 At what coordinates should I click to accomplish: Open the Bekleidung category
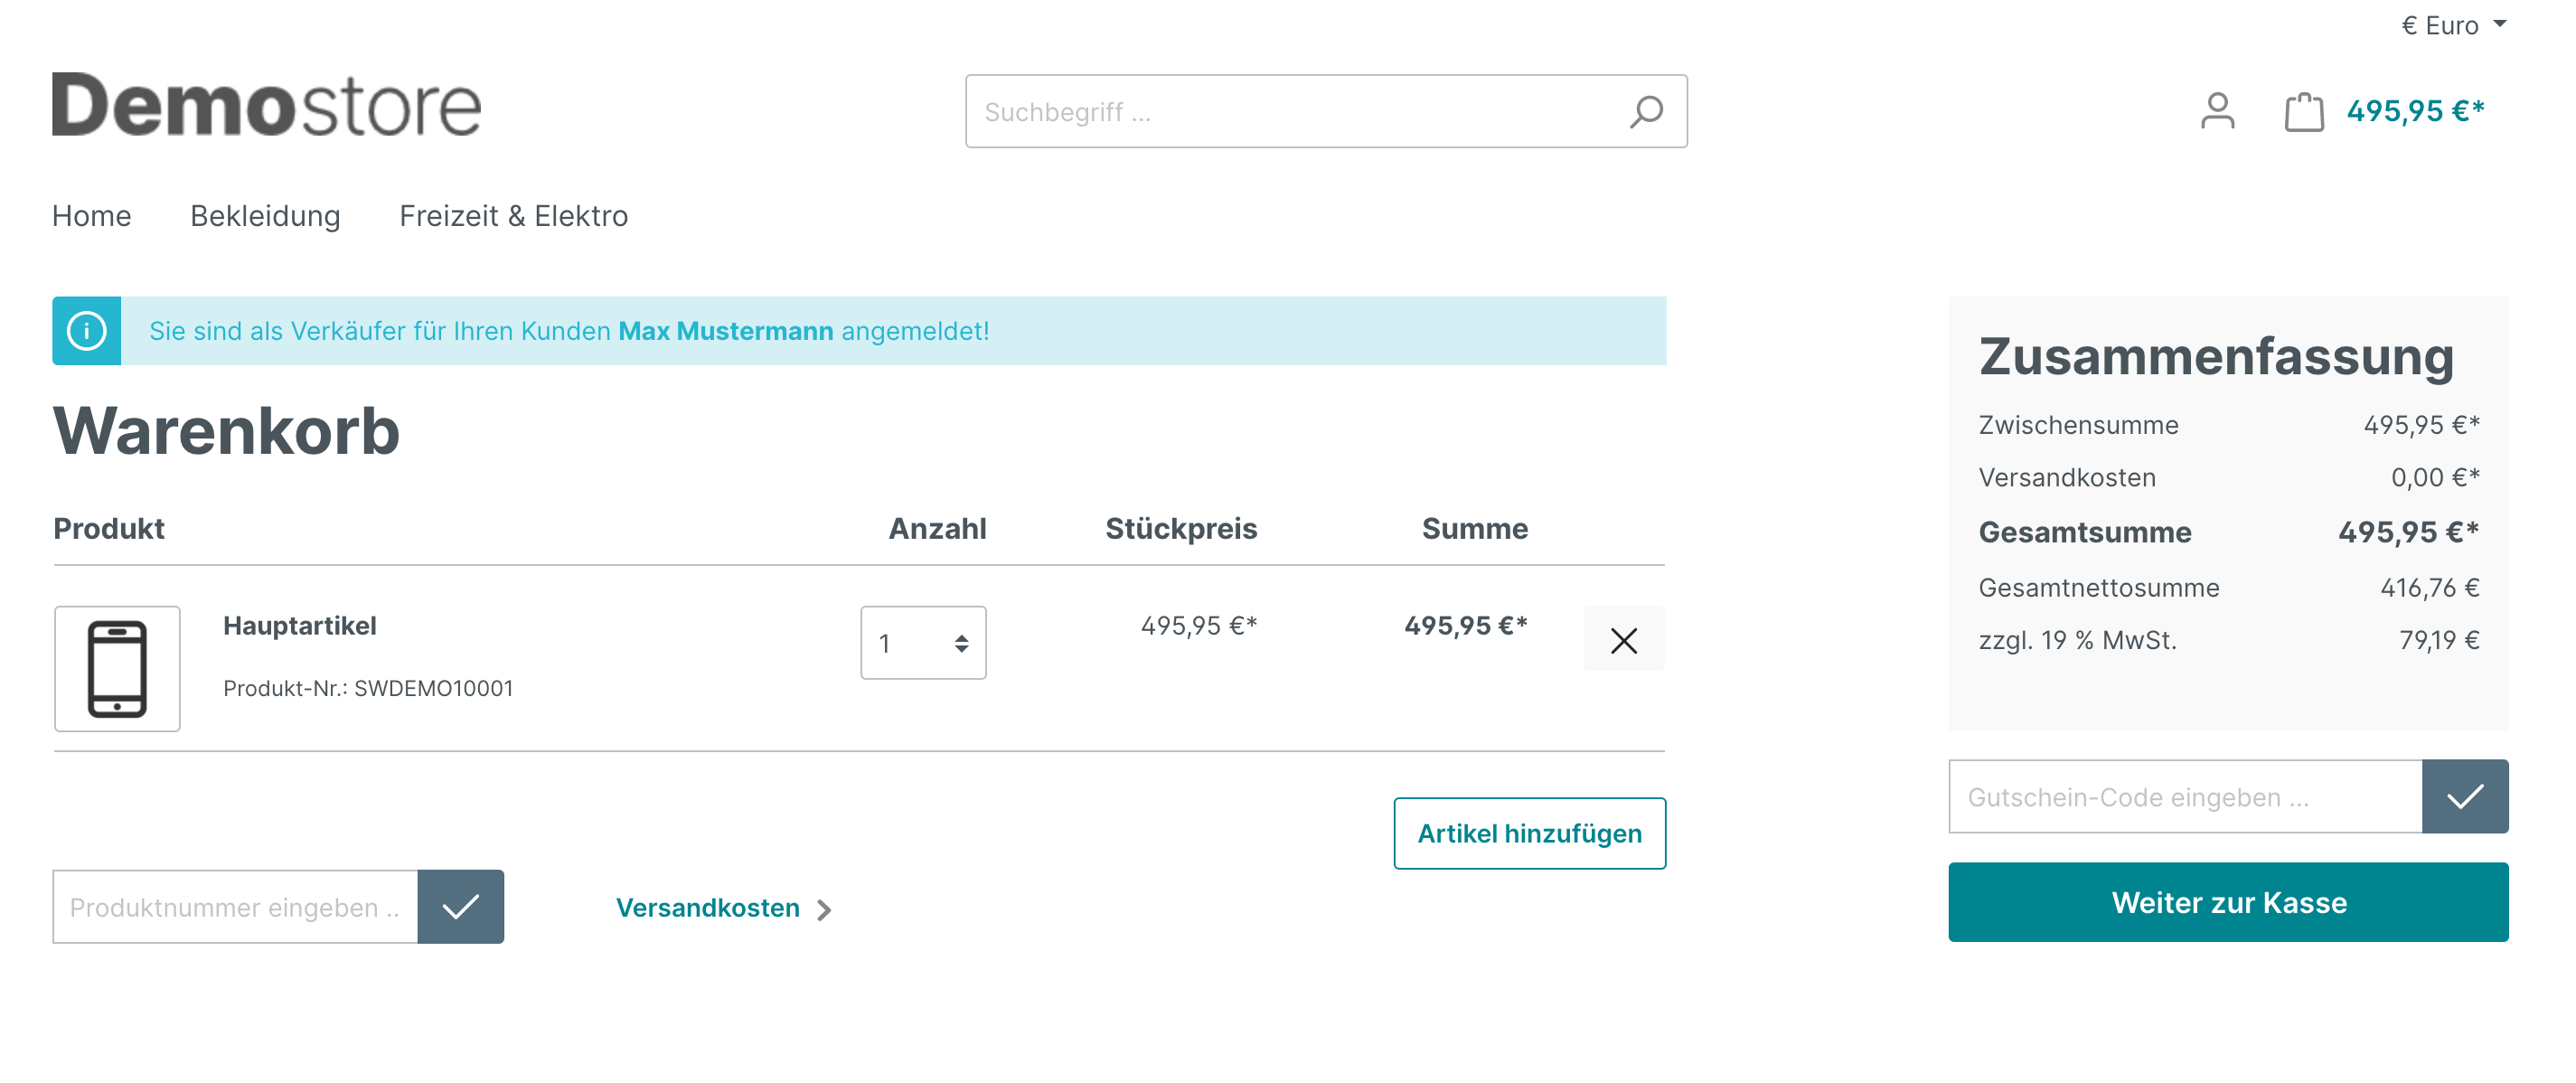tap(265, 216)
